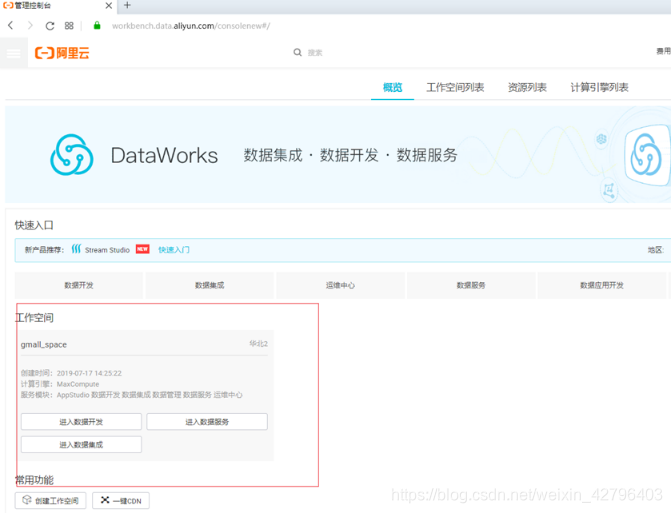The width and height of the screenshot is (672, 513).
Task: Switch to the 计算引擎列表 tab
Action: (599, 87)
